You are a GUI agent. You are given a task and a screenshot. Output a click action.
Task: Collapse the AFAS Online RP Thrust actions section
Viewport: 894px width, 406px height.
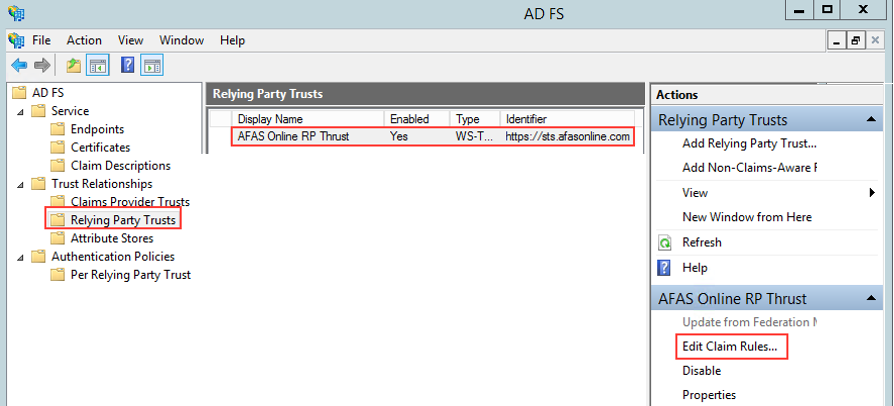(x=871, y=298)
